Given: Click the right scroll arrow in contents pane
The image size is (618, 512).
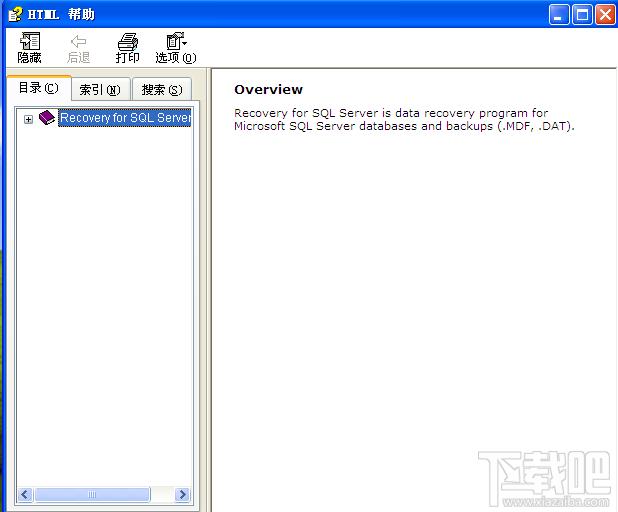Looking at the screenshot, I should pos(182,494).
